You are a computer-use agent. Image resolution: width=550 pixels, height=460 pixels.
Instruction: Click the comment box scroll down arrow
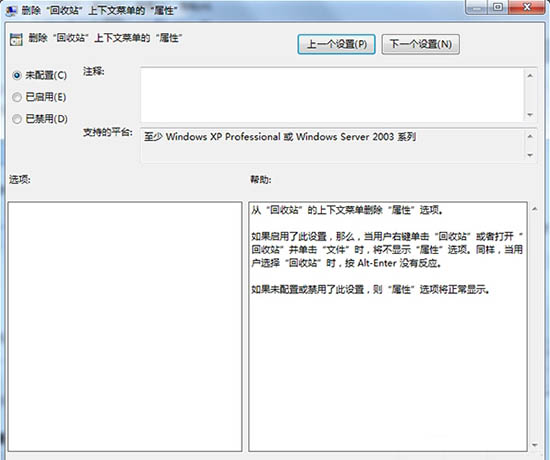530,115
